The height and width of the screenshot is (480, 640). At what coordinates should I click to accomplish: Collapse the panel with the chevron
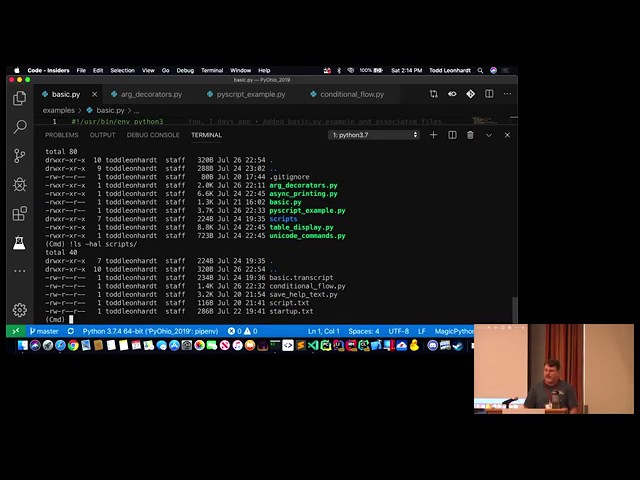(x=489, y=135)
